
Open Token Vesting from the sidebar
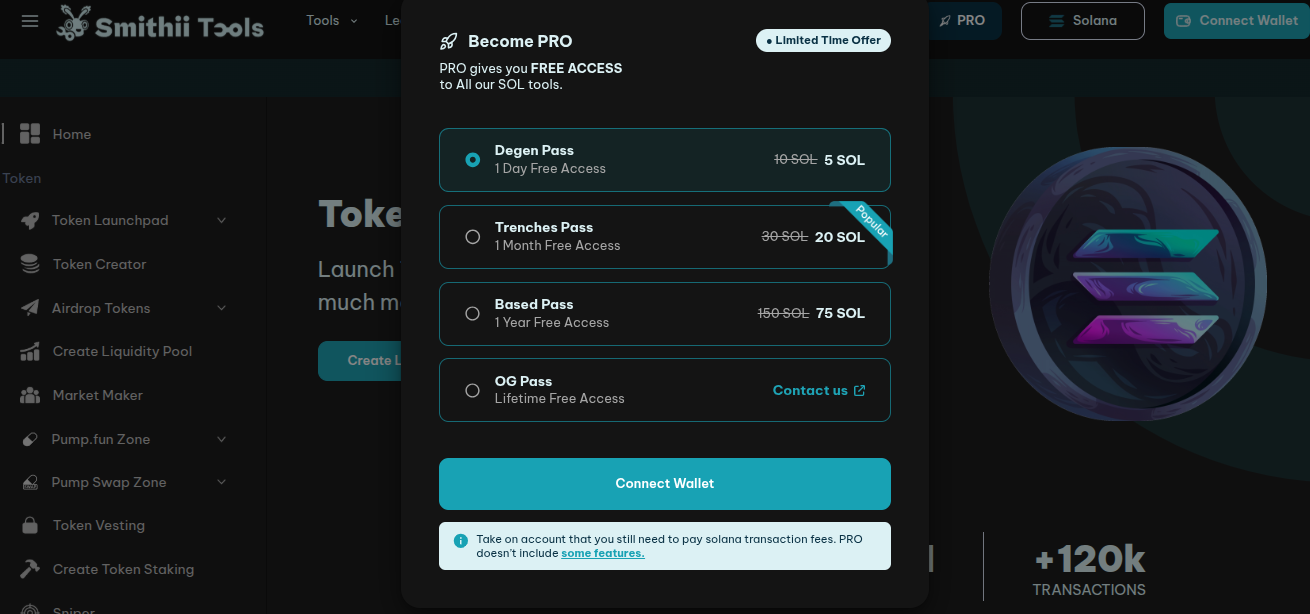click(99, 525)
